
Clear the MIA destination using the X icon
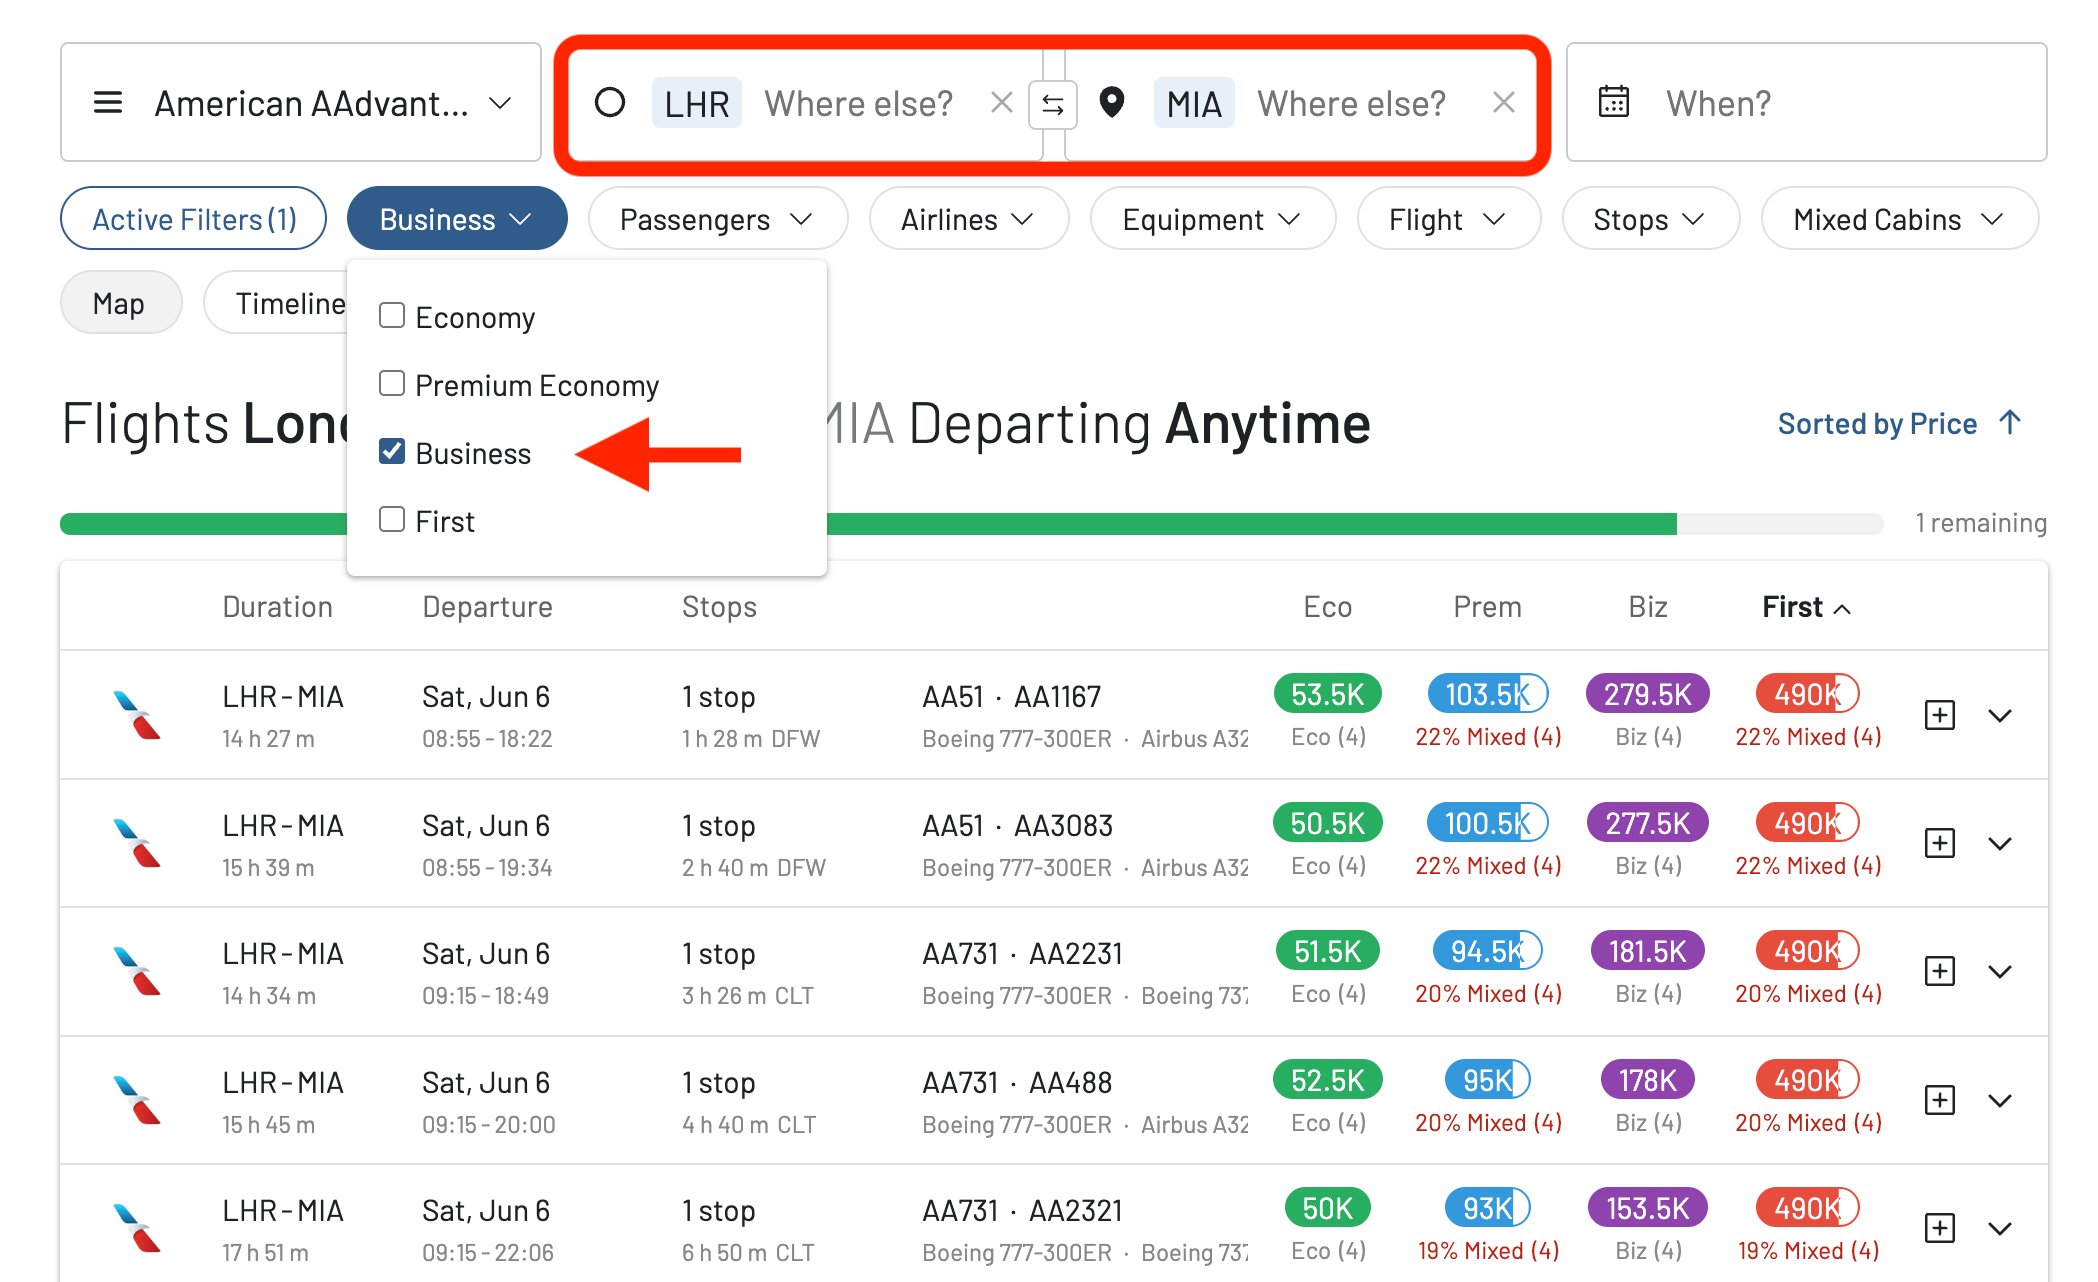point(1503,103)
